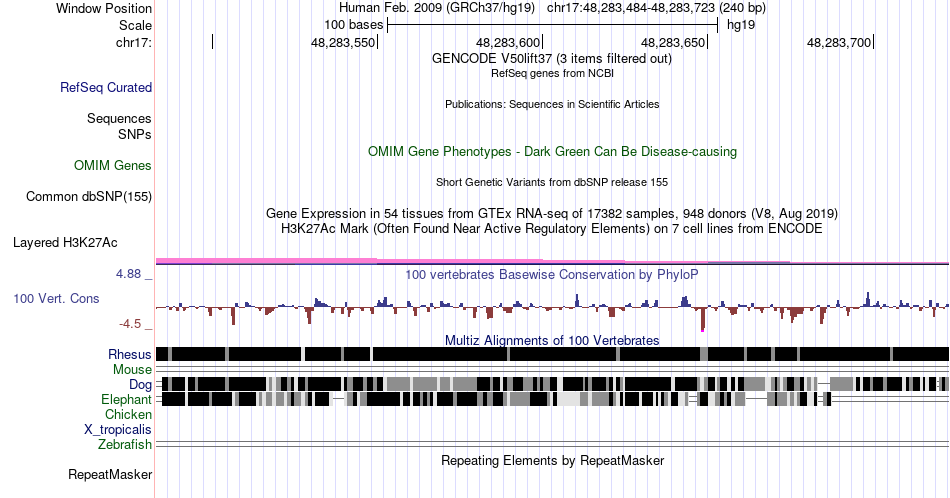The height and width of the screenshot is (498, 950).
Task: Click the Zebrafish alignment species label
Action: click(x=125, y=445)
